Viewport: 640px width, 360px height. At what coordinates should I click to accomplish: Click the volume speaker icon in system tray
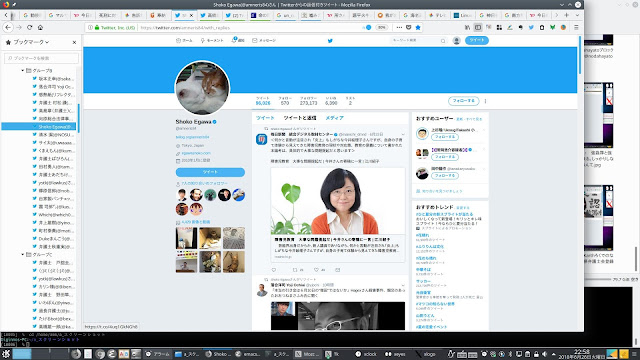click(544, 354)
